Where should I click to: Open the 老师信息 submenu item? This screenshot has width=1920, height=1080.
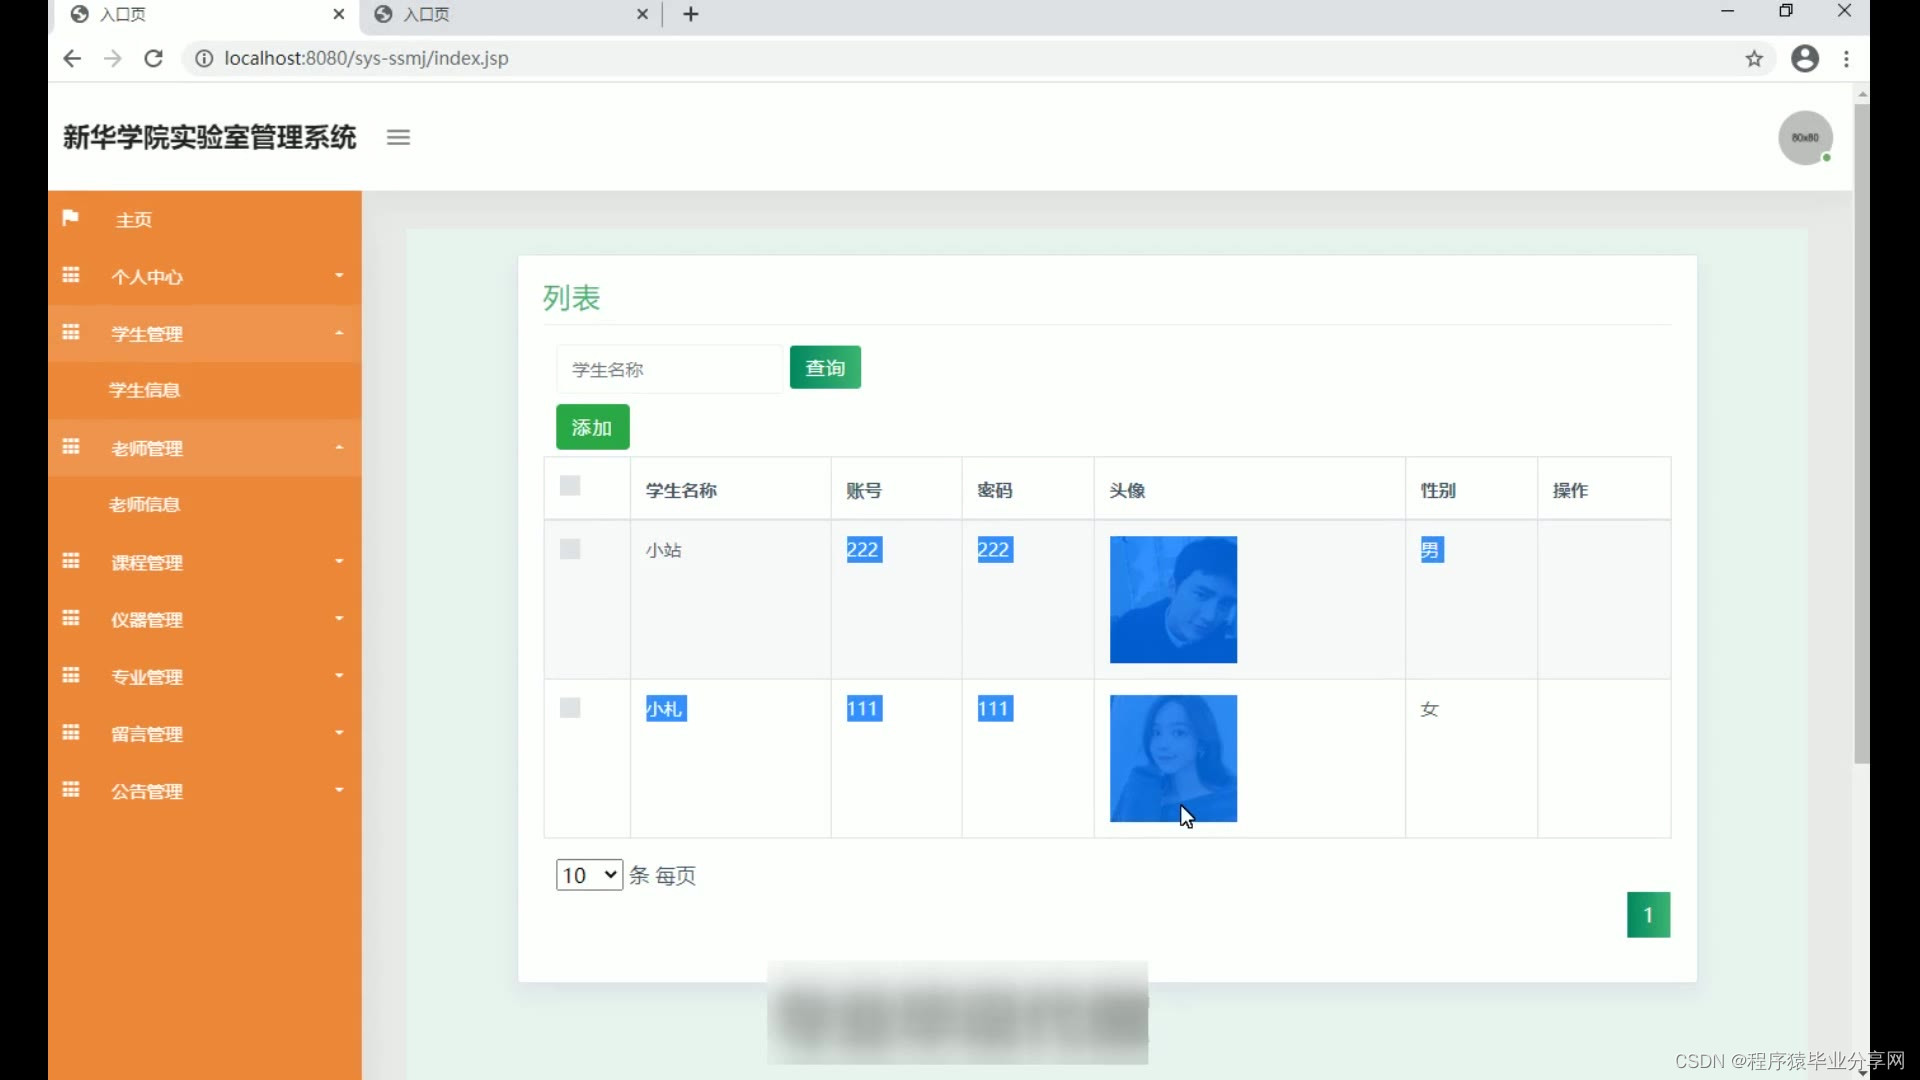pos(145,505)
